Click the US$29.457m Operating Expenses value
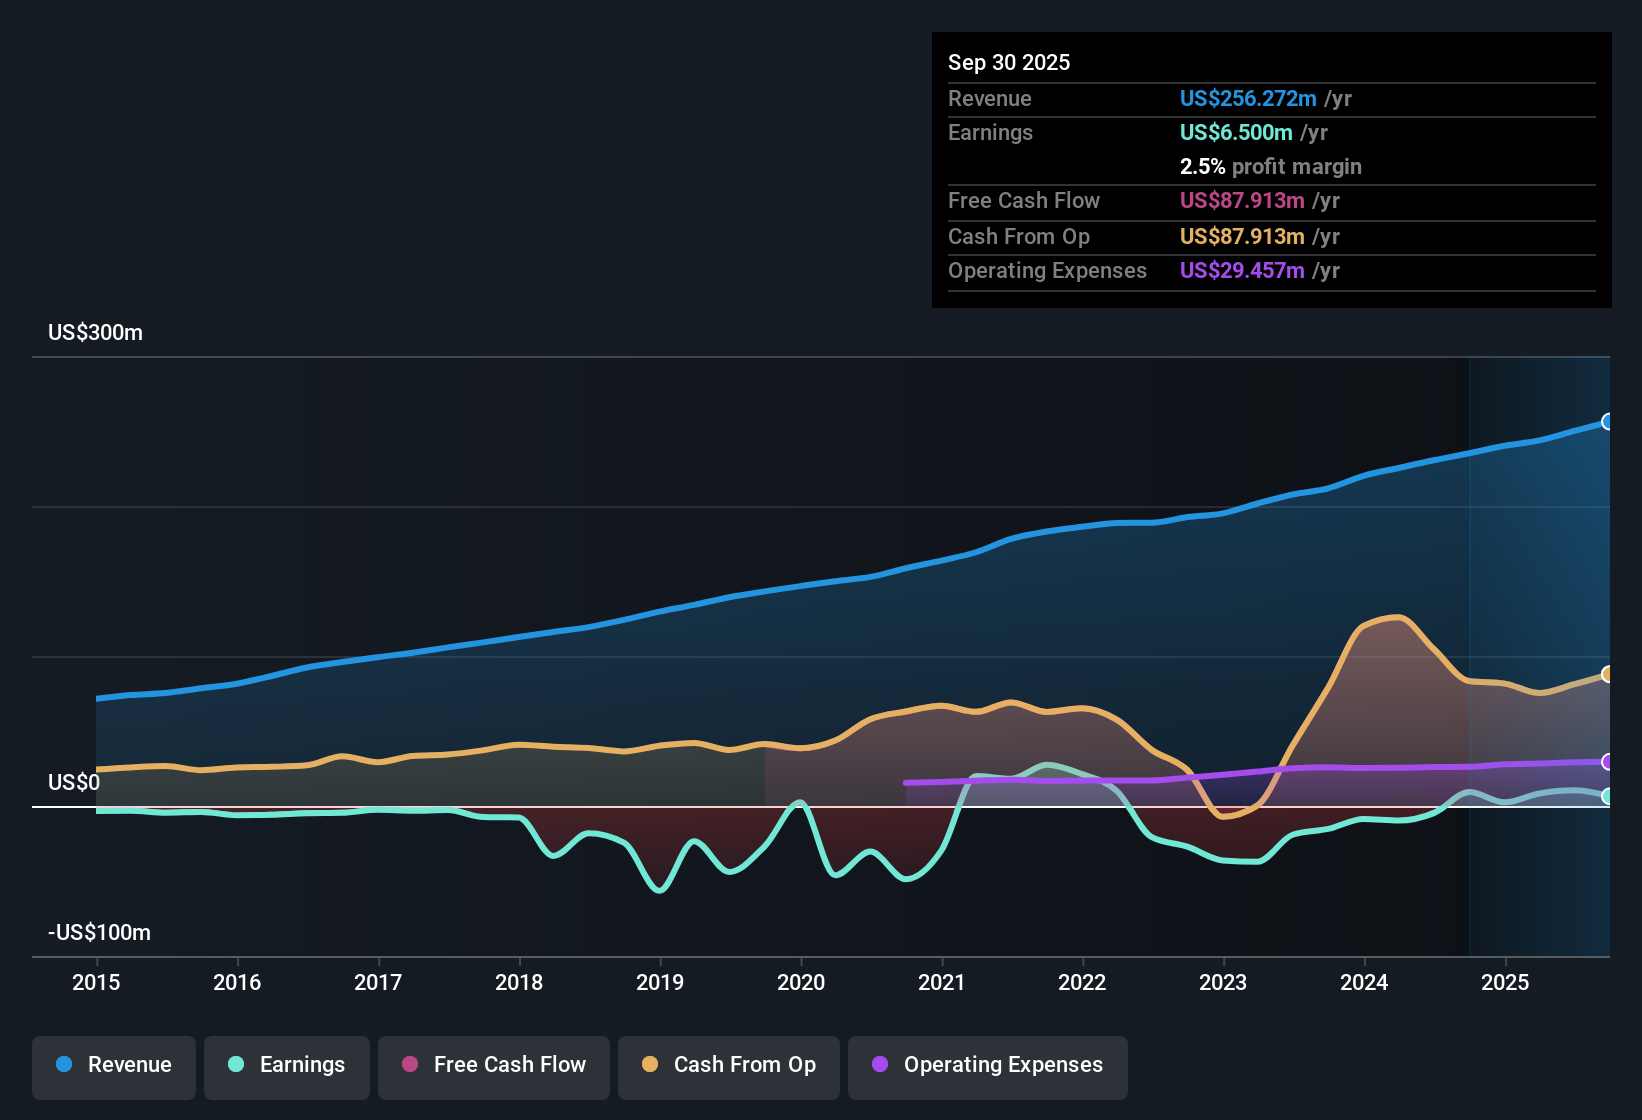The image size is (1642, 1120). tap(1241, 270)
